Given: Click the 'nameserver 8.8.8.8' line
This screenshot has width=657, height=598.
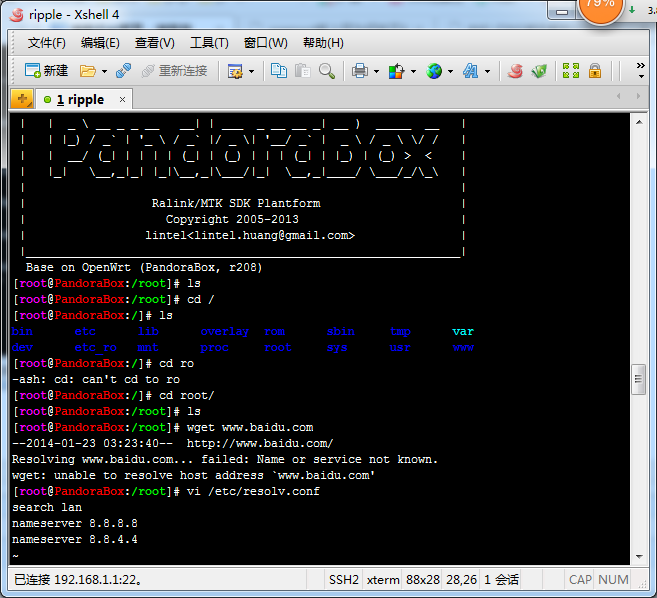Looking at the screenshot, I should coord(75,524).
